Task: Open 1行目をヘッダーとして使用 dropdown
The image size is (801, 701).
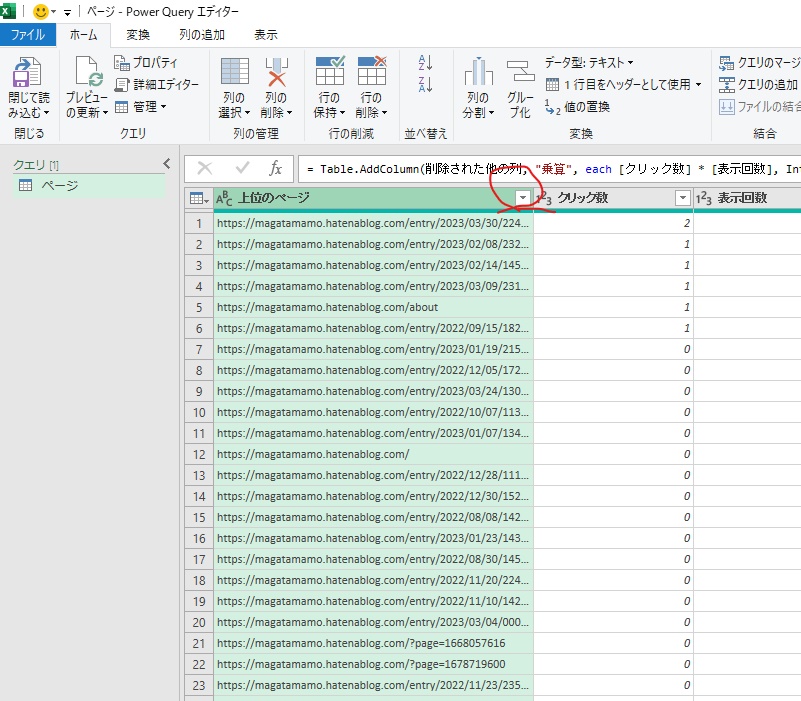Action: 624,84
